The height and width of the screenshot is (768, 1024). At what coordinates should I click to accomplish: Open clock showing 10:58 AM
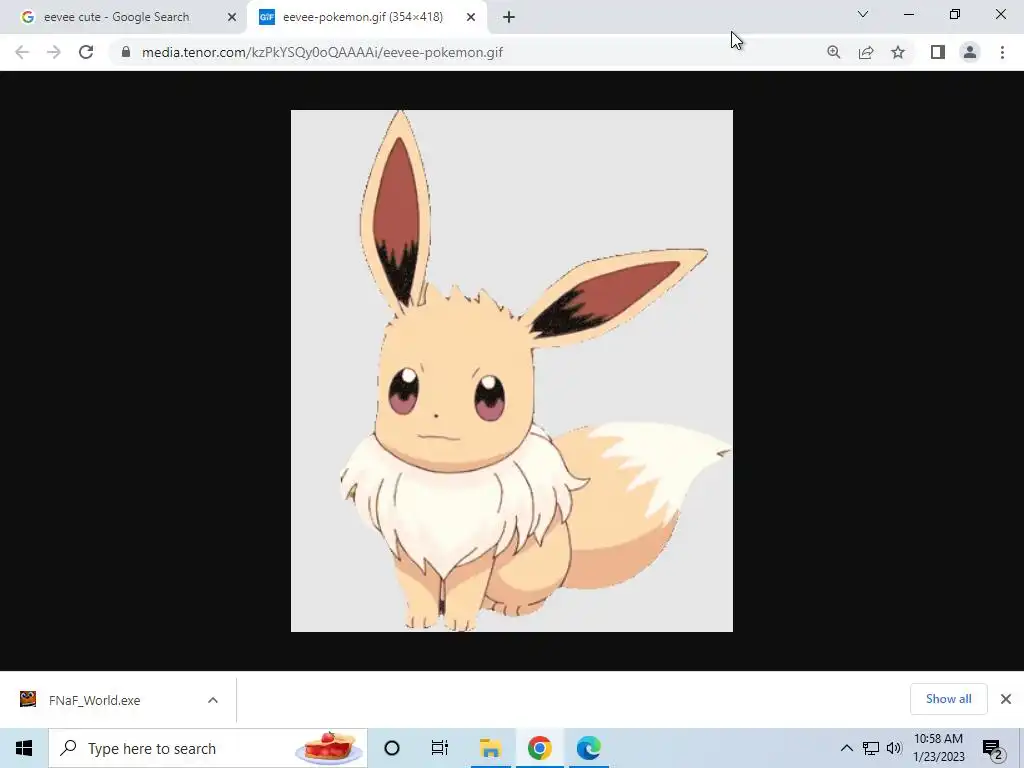pyautogui.click(x=938, y=748)
